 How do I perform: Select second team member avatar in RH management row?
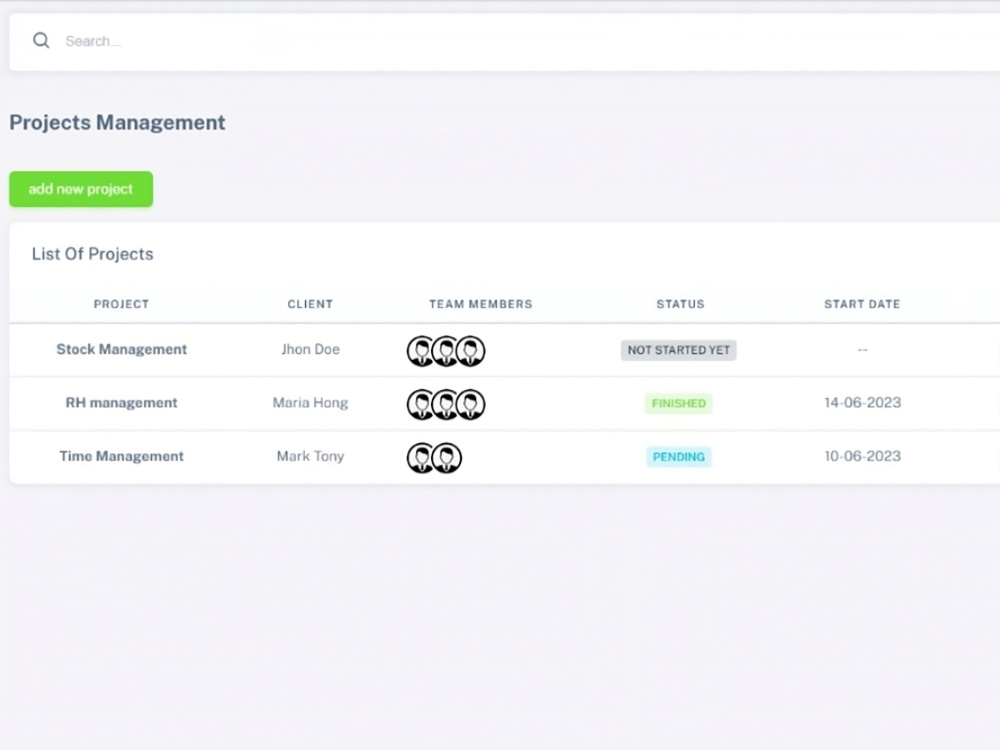click(446, 404)
